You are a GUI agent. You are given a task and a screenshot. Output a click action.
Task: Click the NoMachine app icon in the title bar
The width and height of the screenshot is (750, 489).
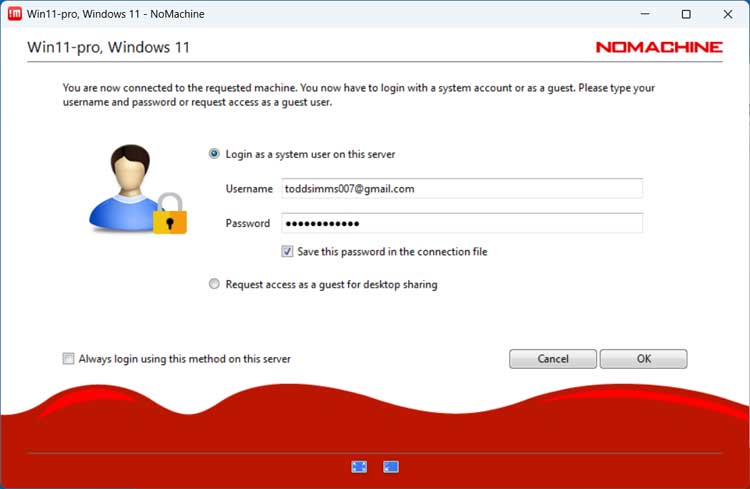coord(15,14)
